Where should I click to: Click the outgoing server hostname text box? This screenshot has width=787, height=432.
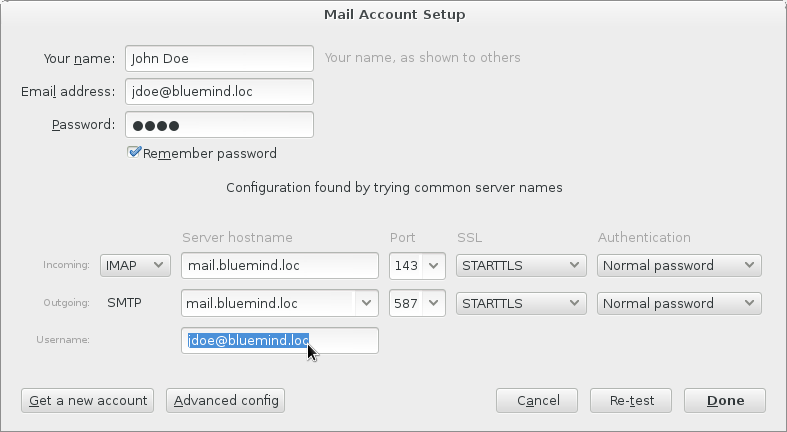tap(269, 303)
